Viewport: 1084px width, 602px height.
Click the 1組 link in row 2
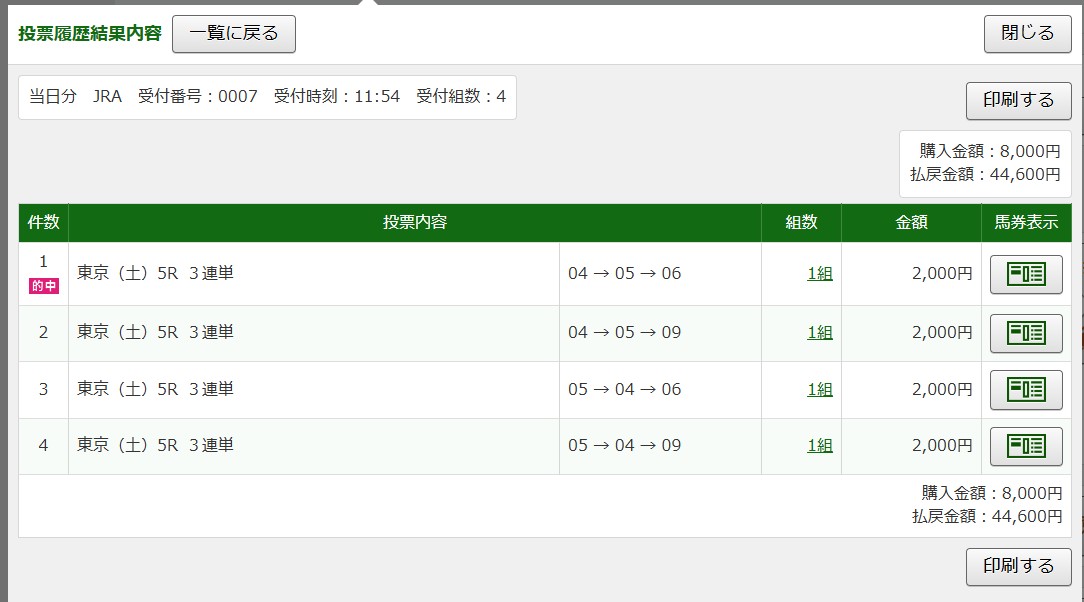(x=819, y=333)
